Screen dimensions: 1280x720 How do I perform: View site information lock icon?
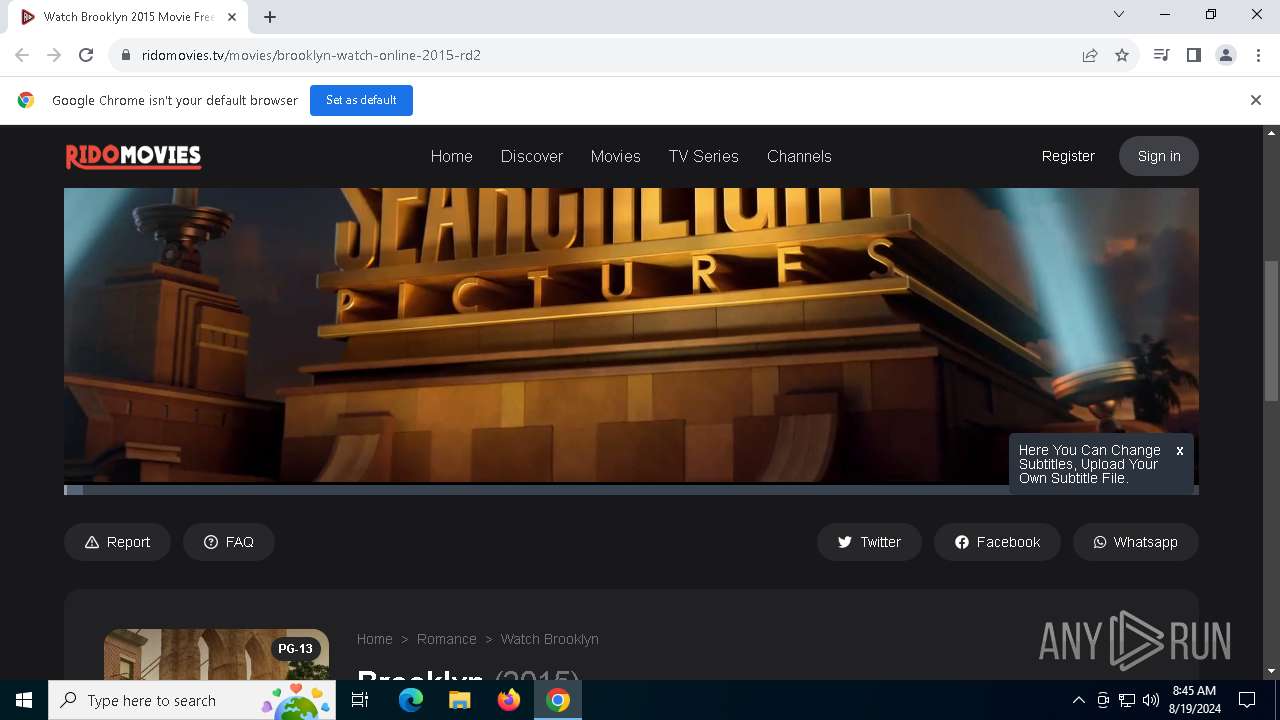pyautogui.click(x=126, y=55)
